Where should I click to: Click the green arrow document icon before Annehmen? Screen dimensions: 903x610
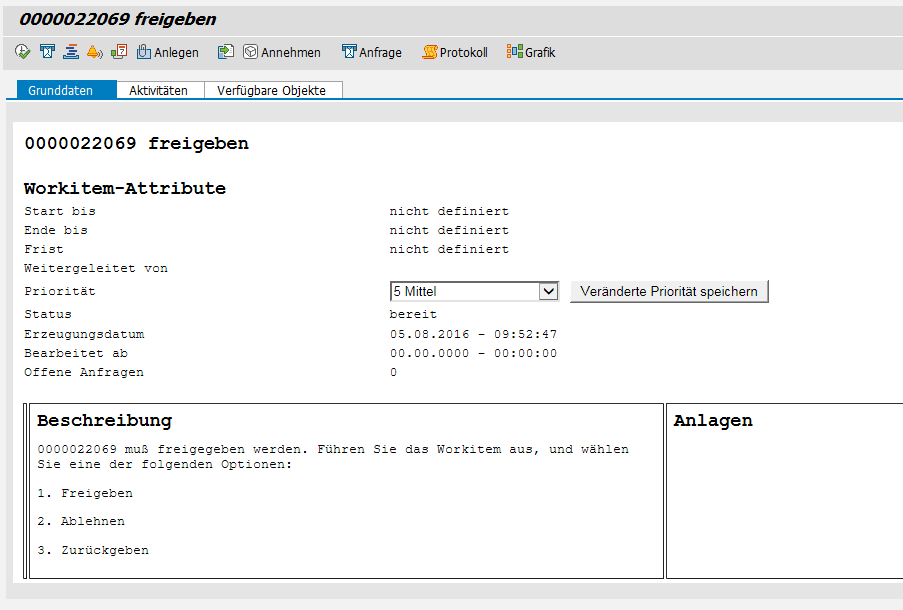[x=226, y=52]
